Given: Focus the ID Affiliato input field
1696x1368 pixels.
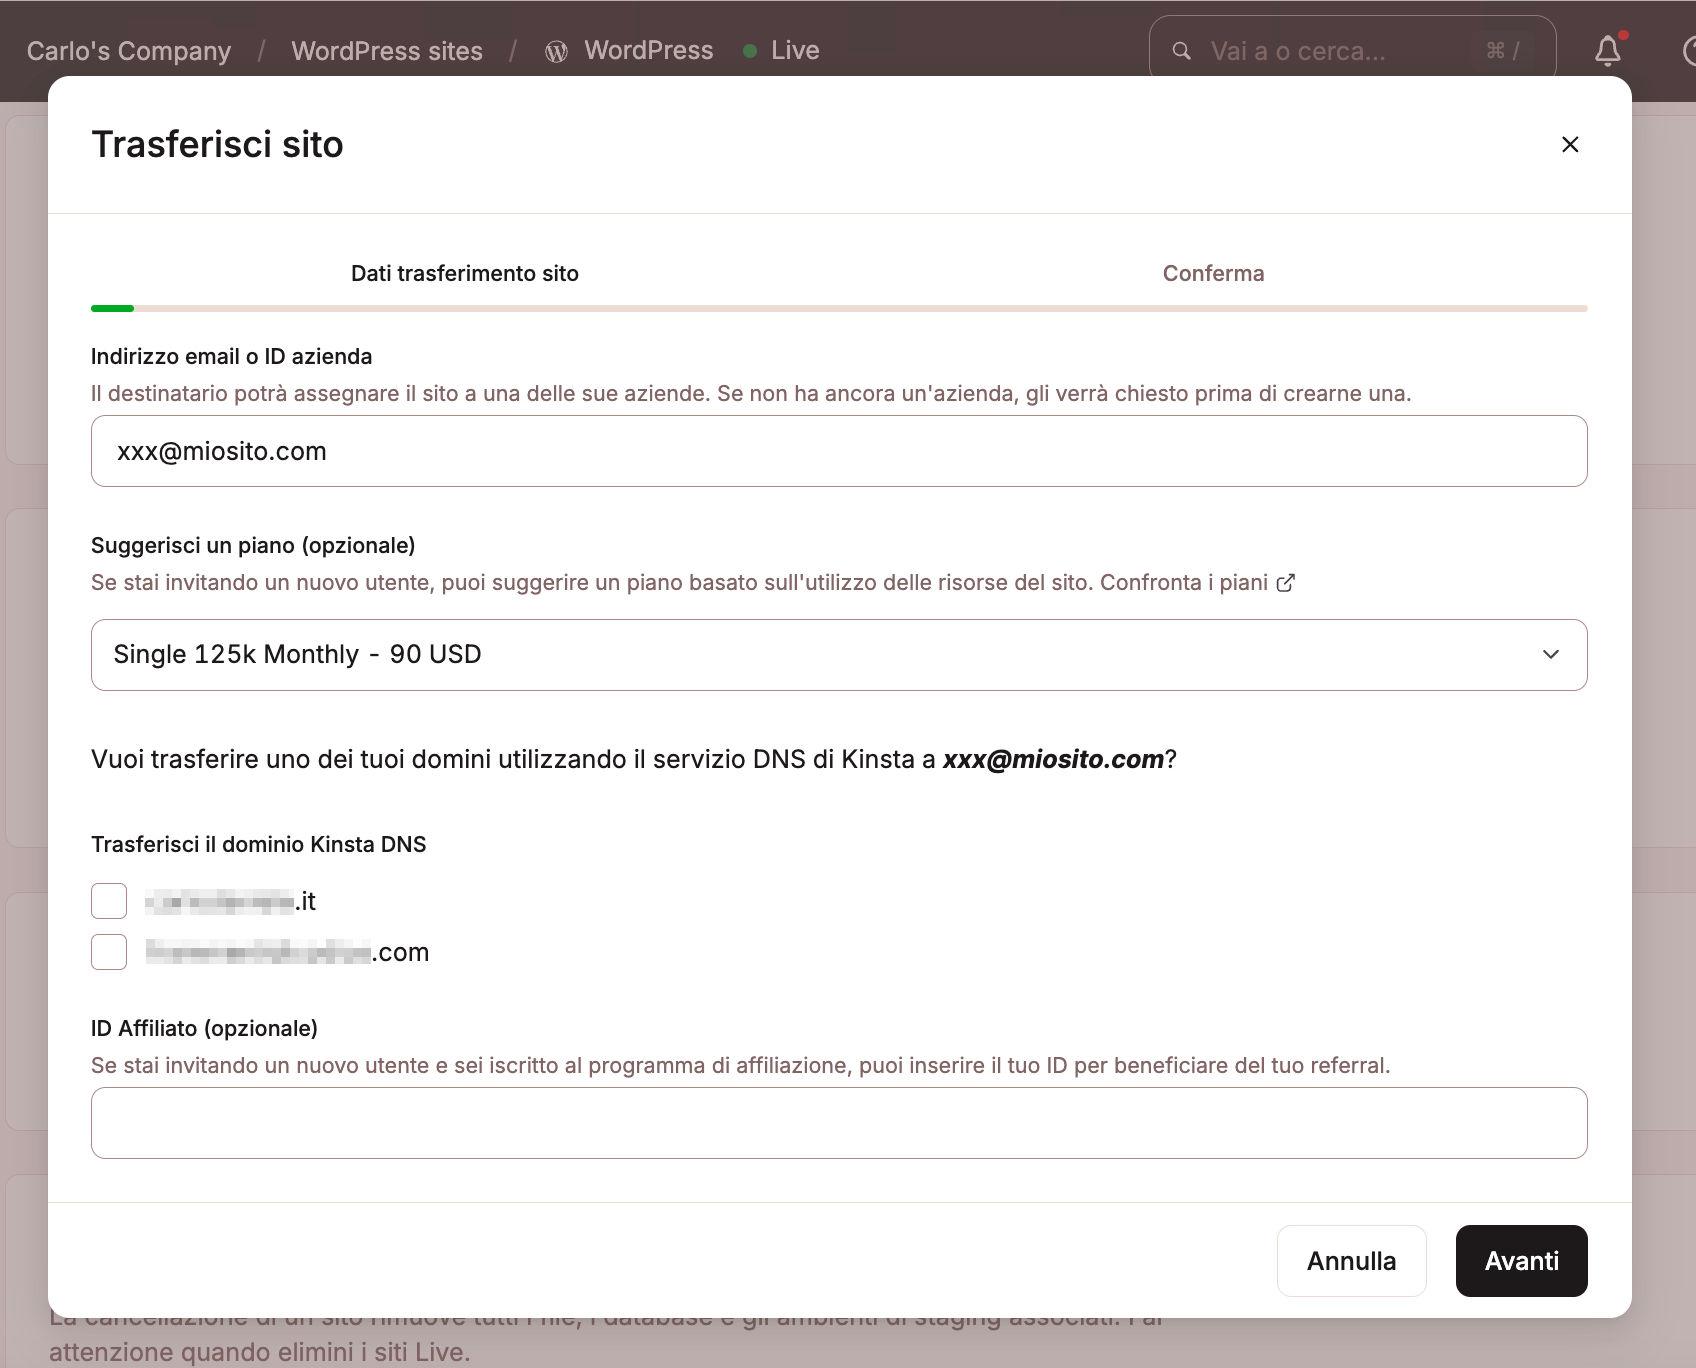Looking at the screenshot, I should [x=838, y=1123].
